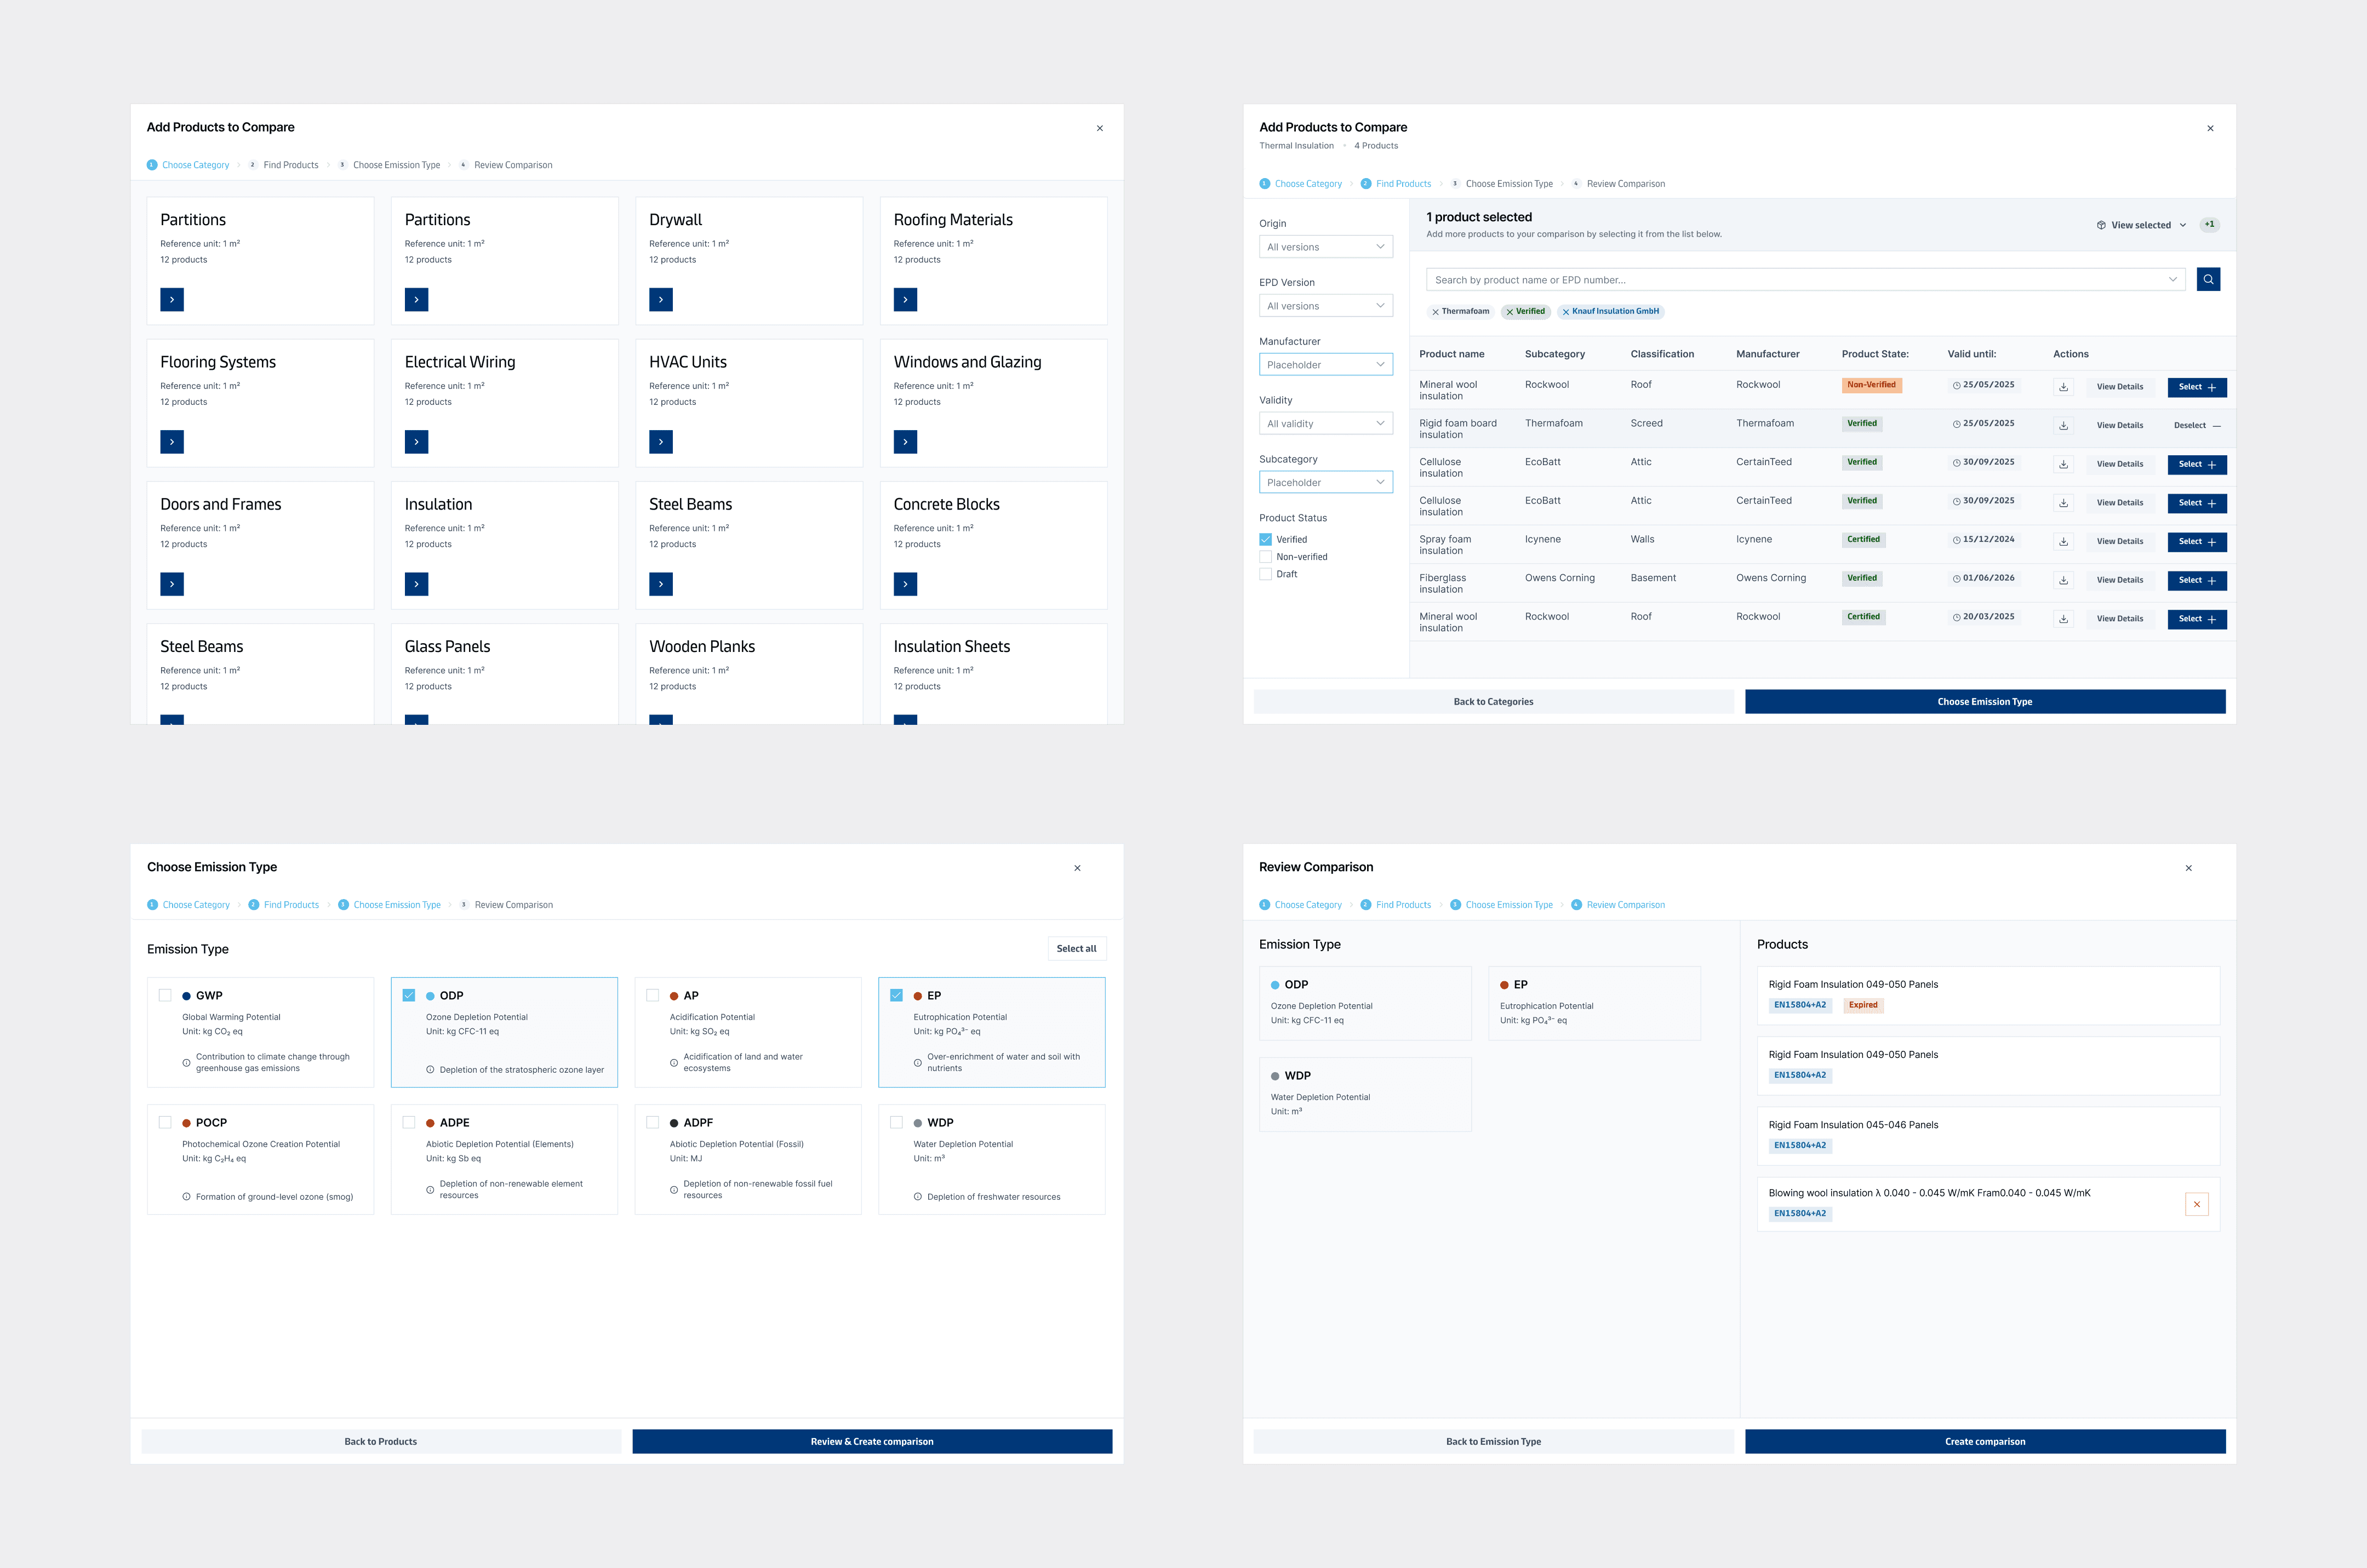Open the Validity 'All validity' dropdown
The width and height of the screenshot is (2367, 1568).
coord(1325,424)
